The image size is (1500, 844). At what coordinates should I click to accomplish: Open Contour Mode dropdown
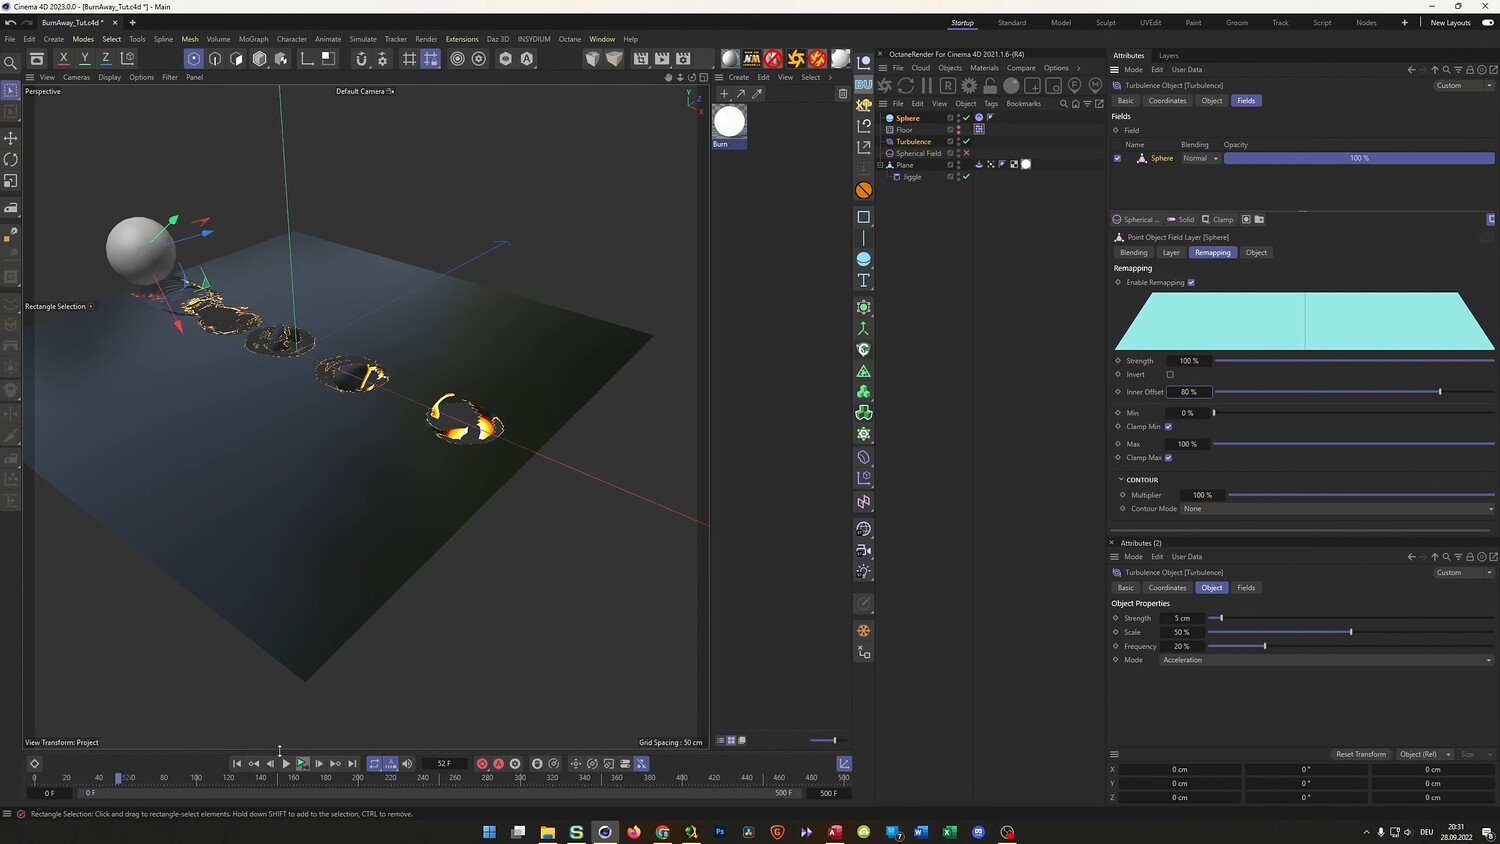[1338, 509]
